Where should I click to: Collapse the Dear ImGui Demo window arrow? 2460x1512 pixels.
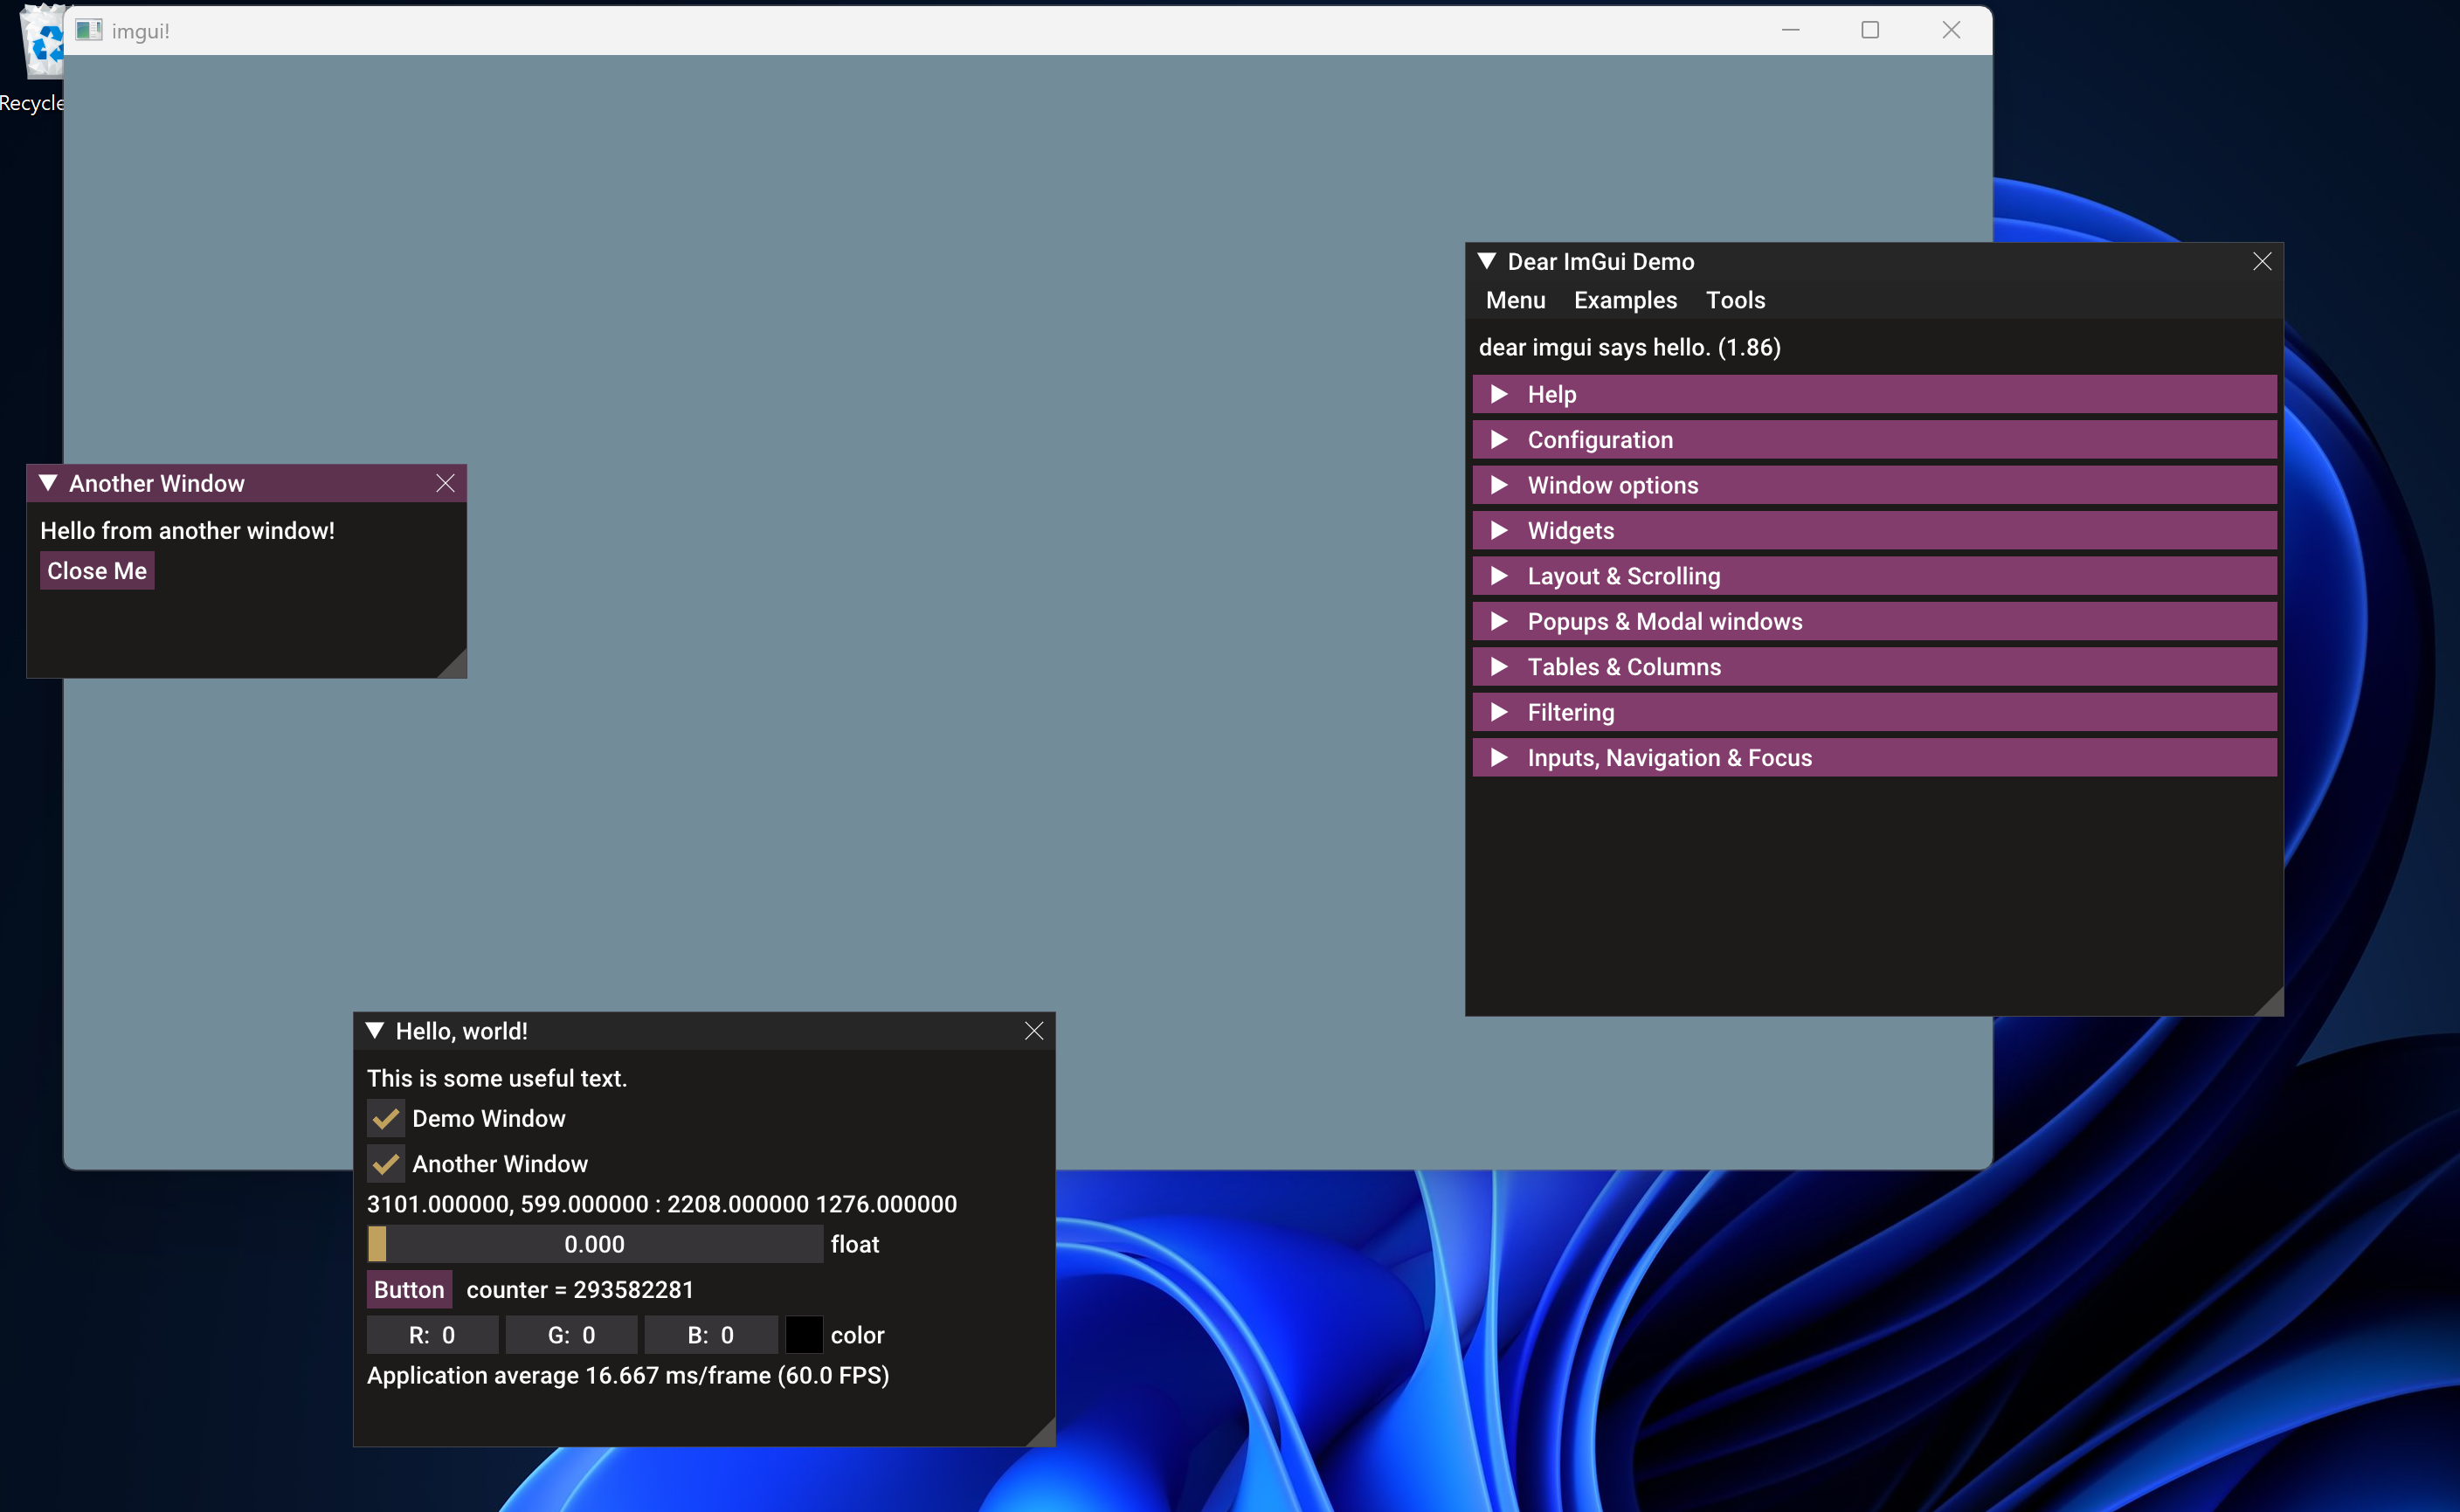[1487, 261]
